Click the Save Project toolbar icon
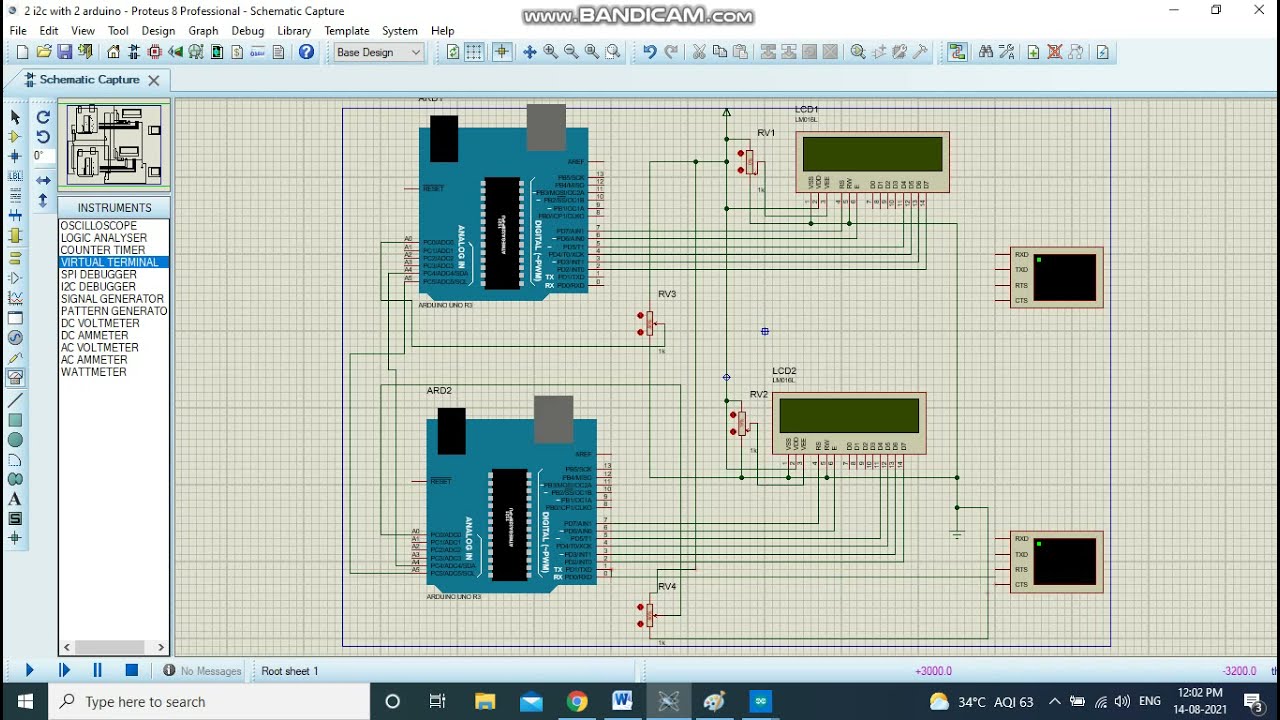The height and width of the screenshot is (720, 1280). pos(64,52)
